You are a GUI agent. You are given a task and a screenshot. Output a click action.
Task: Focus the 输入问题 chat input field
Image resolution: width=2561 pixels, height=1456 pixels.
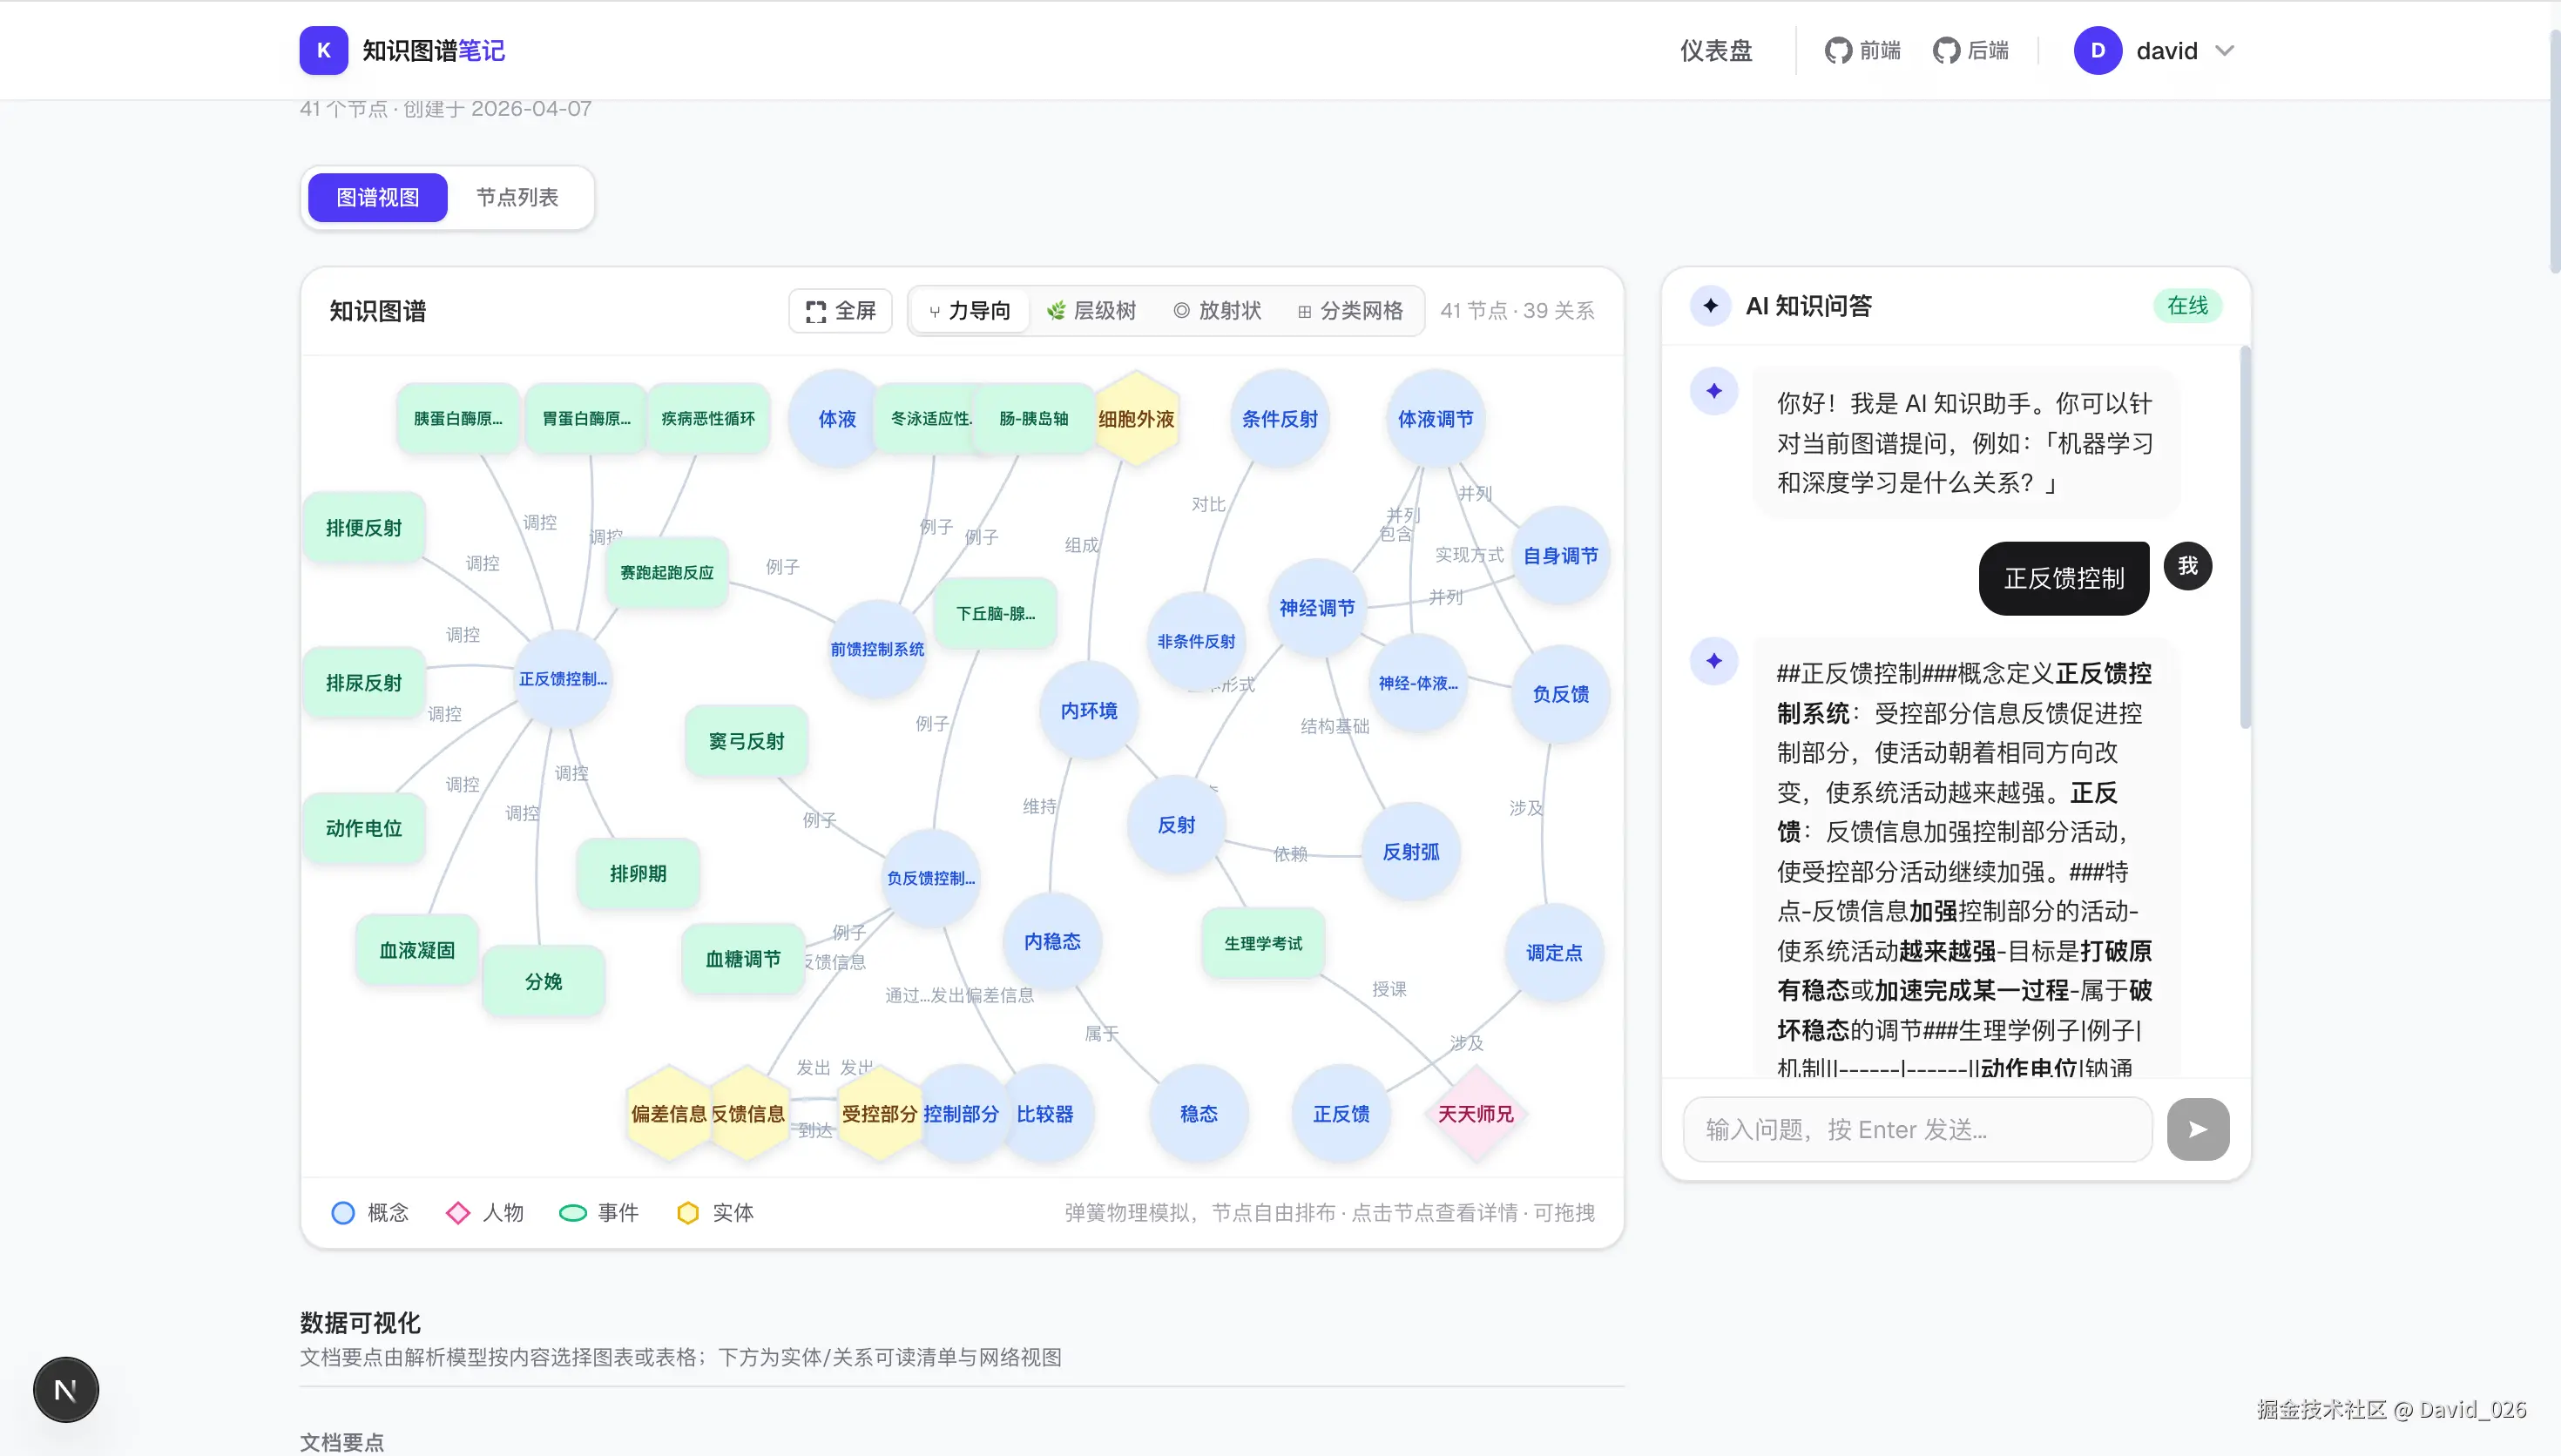point(1917,1129)
